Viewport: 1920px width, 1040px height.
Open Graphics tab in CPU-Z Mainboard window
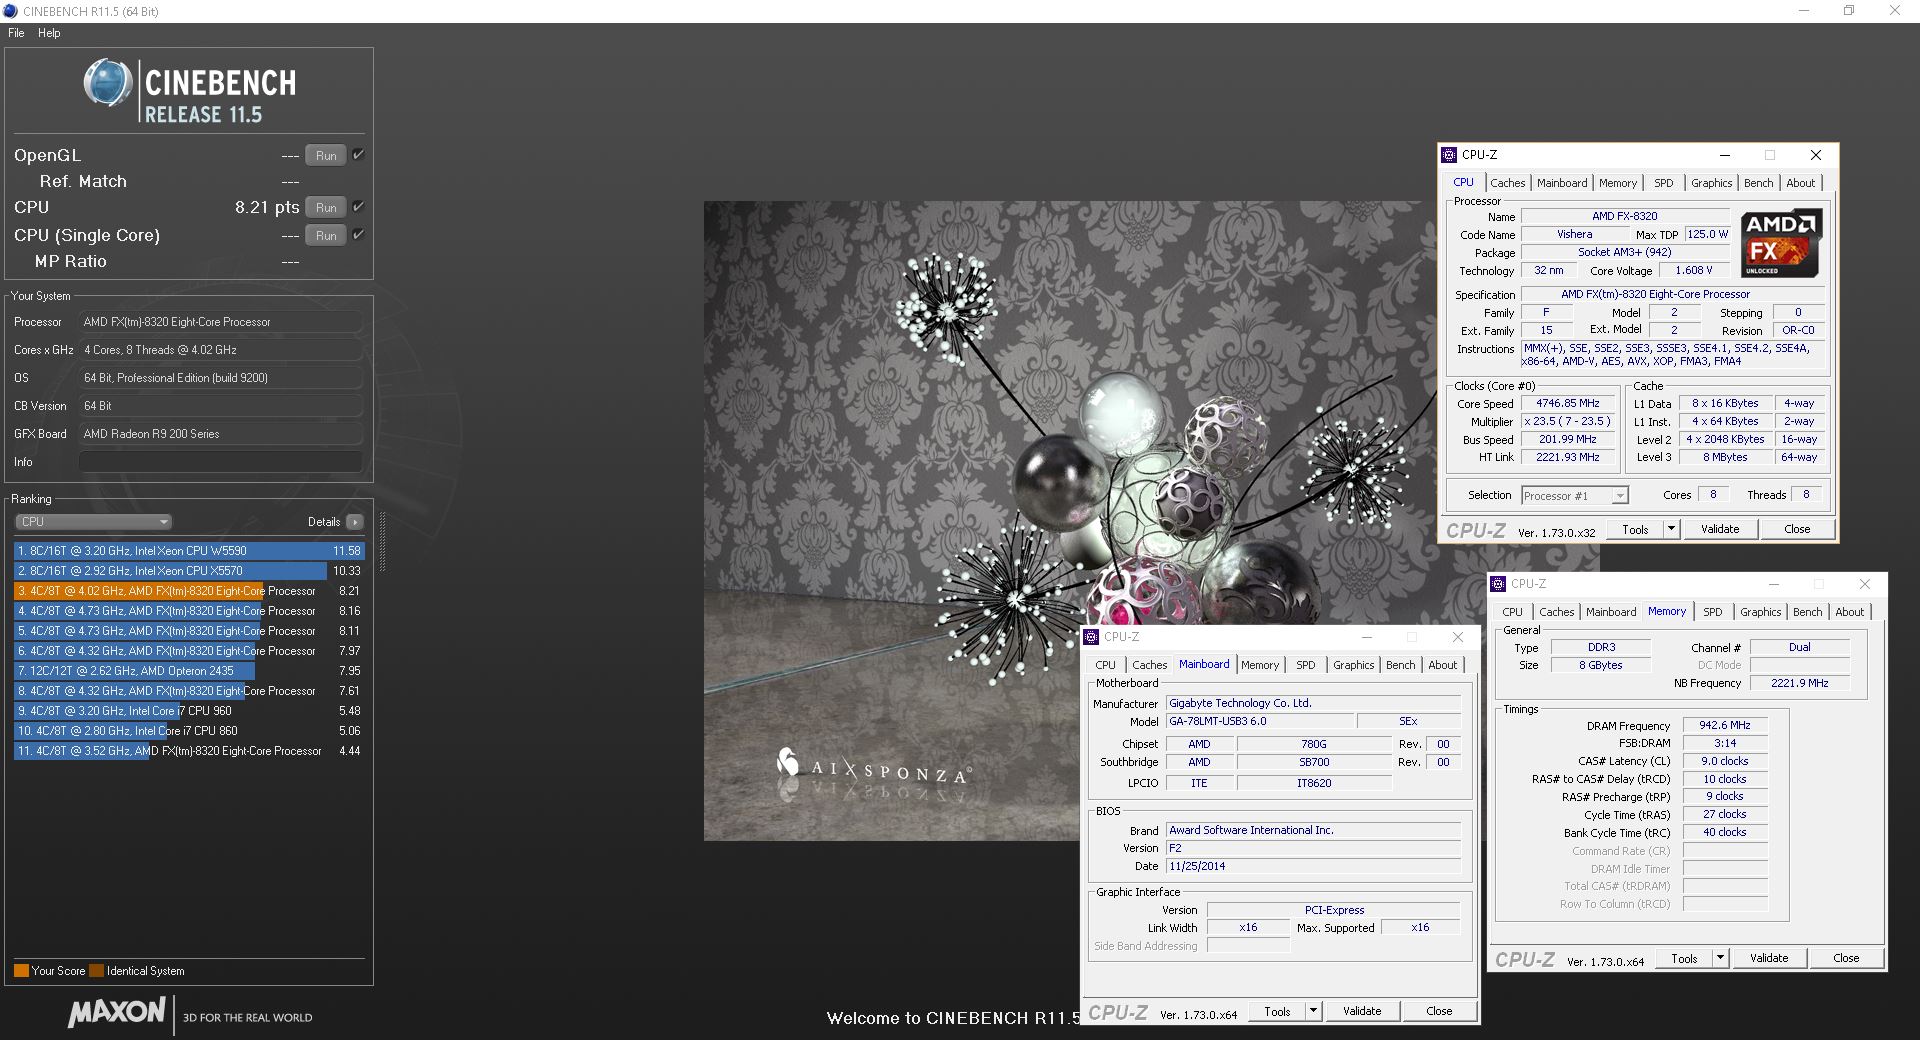click(1354, 665)
